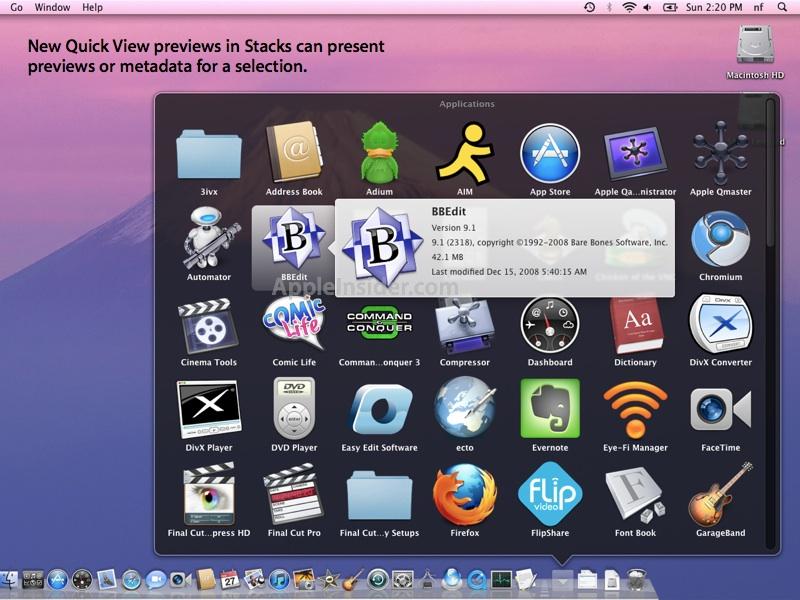Click the Sun 2:20 PM clock
800x600 pixels.
(x=714, y=7)
